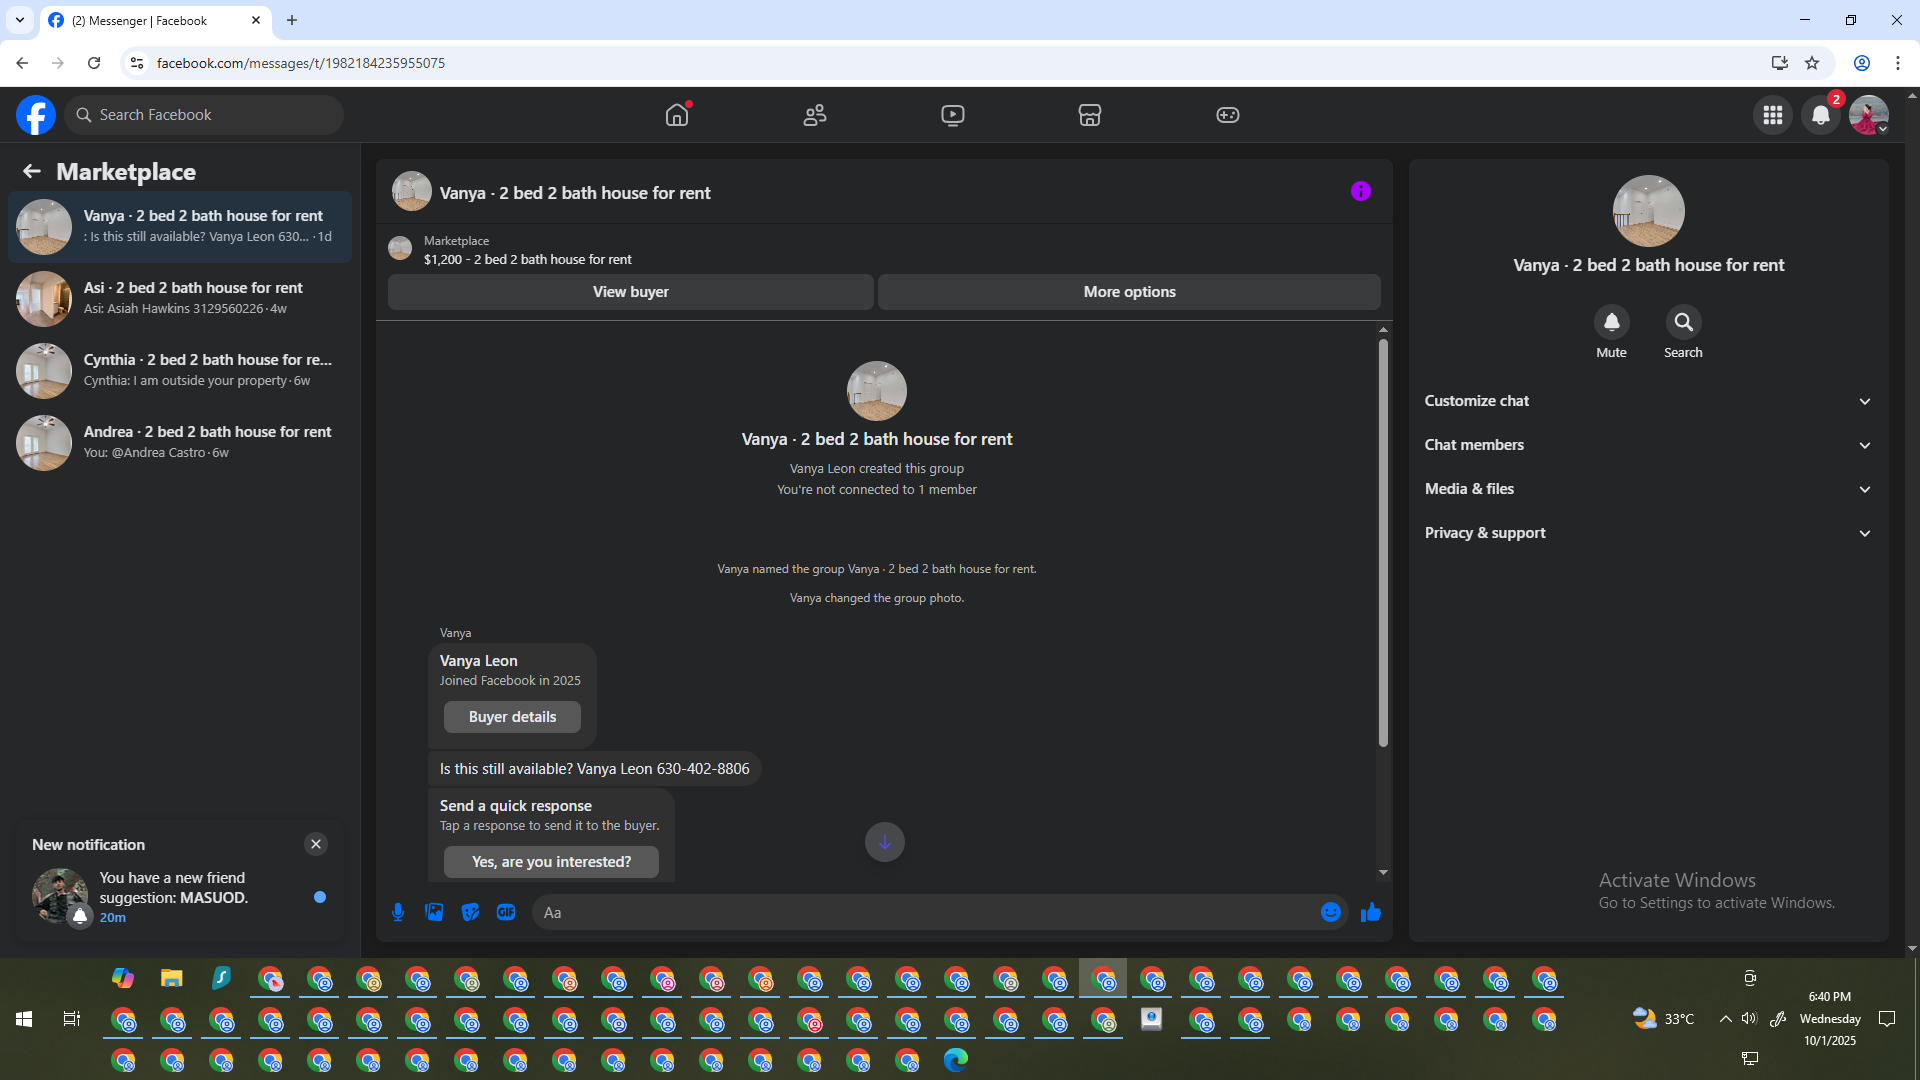Choose a sticker from the composer
Screen dimensions: 1920x1080
470,912
